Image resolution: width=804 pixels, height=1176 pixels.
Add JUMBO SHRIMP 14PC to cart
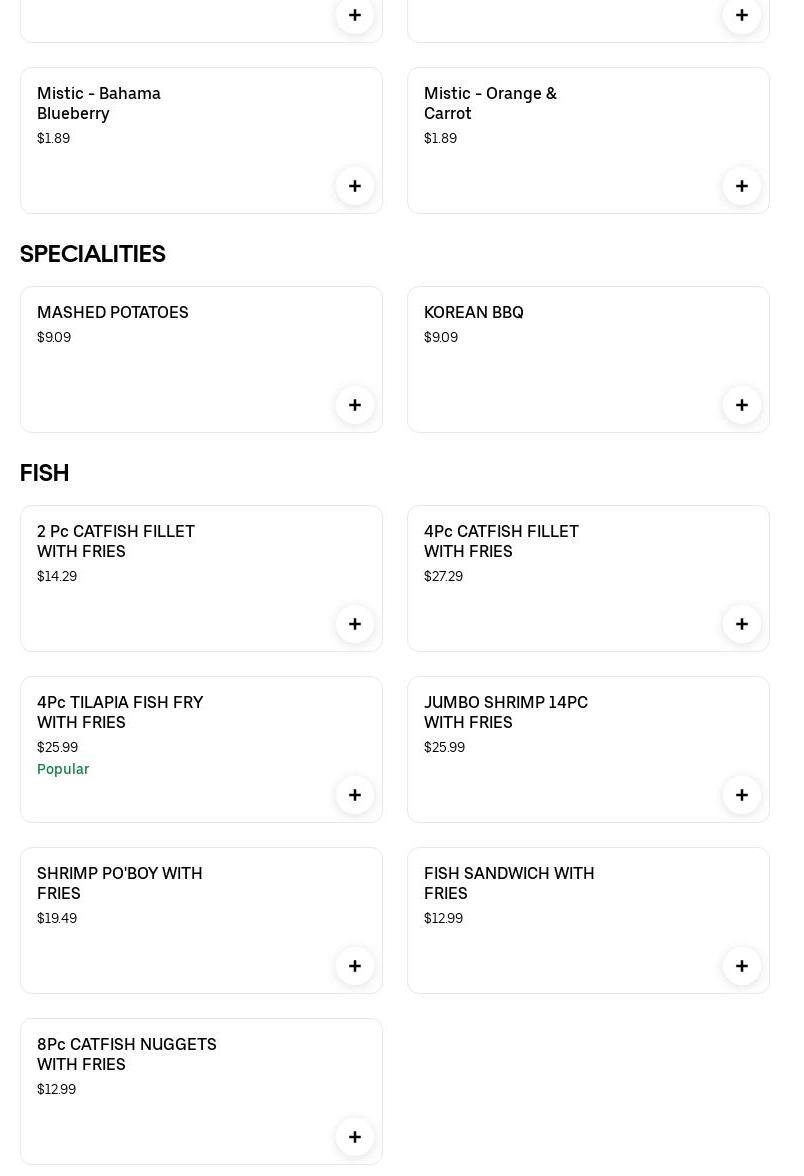(742, 795)
